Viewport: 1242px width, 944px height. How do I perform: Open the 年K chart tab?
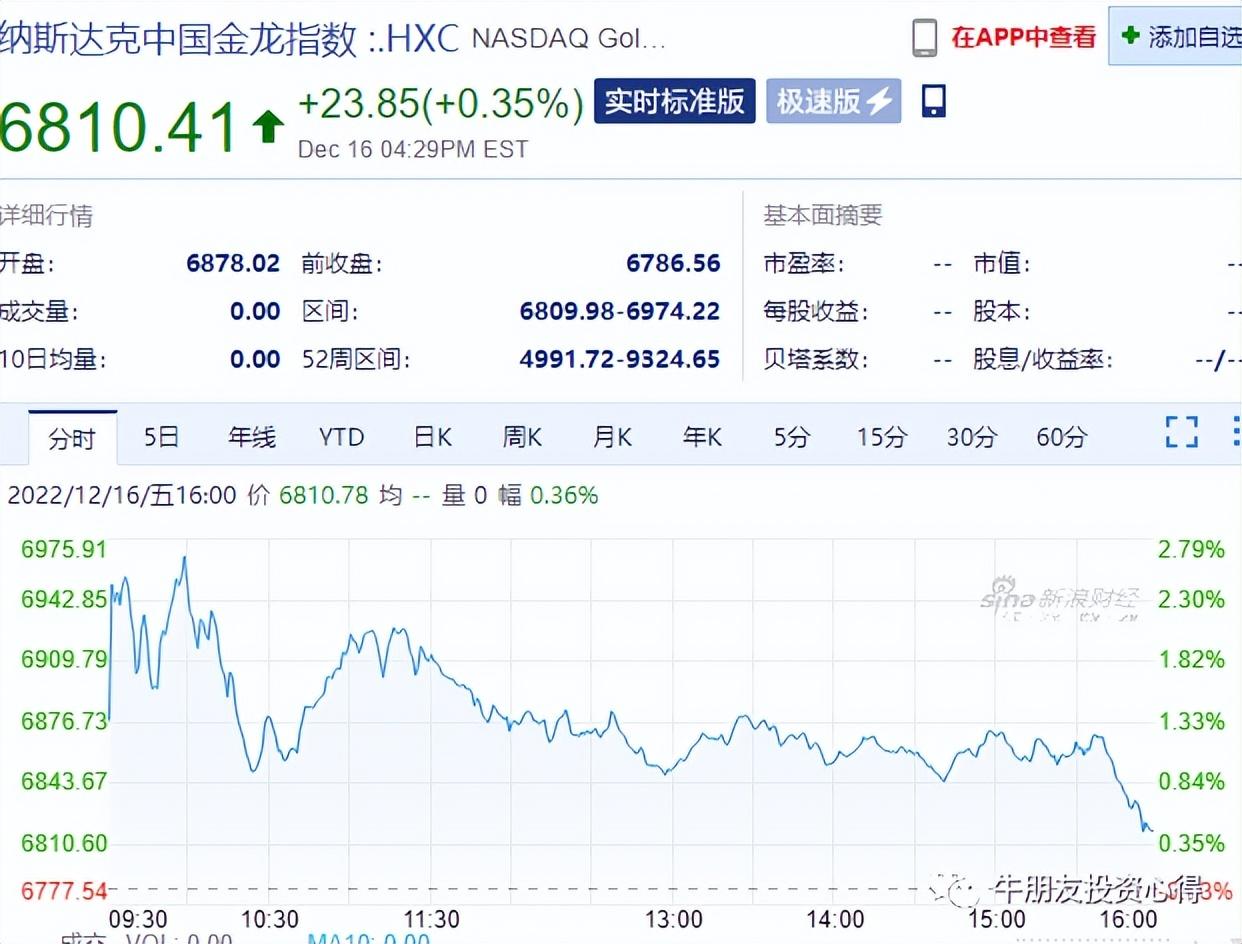(702, 437)
